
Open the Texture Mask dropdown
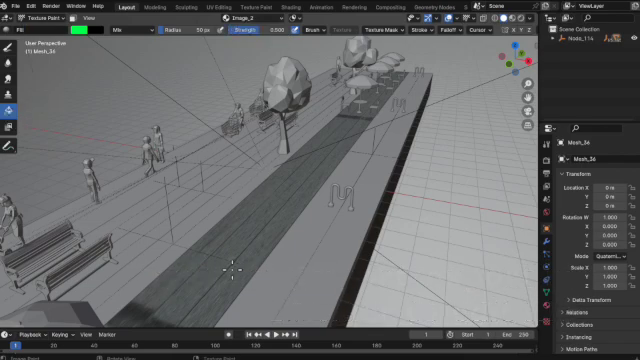tap(384, 30)
